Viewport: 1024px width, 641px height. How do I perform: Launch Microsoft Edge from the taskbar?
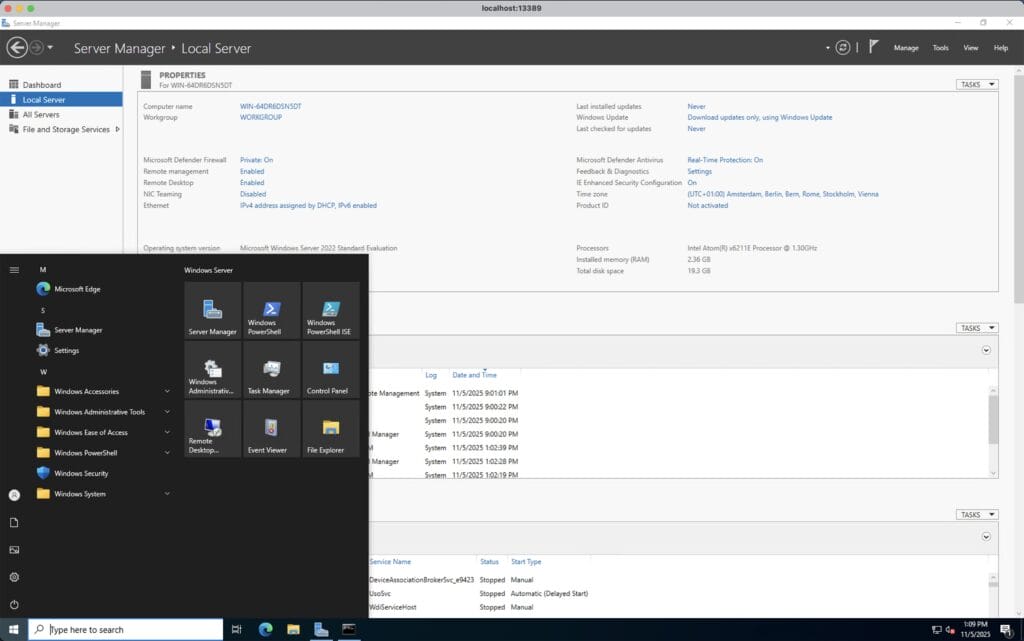(x=265, y=629)
